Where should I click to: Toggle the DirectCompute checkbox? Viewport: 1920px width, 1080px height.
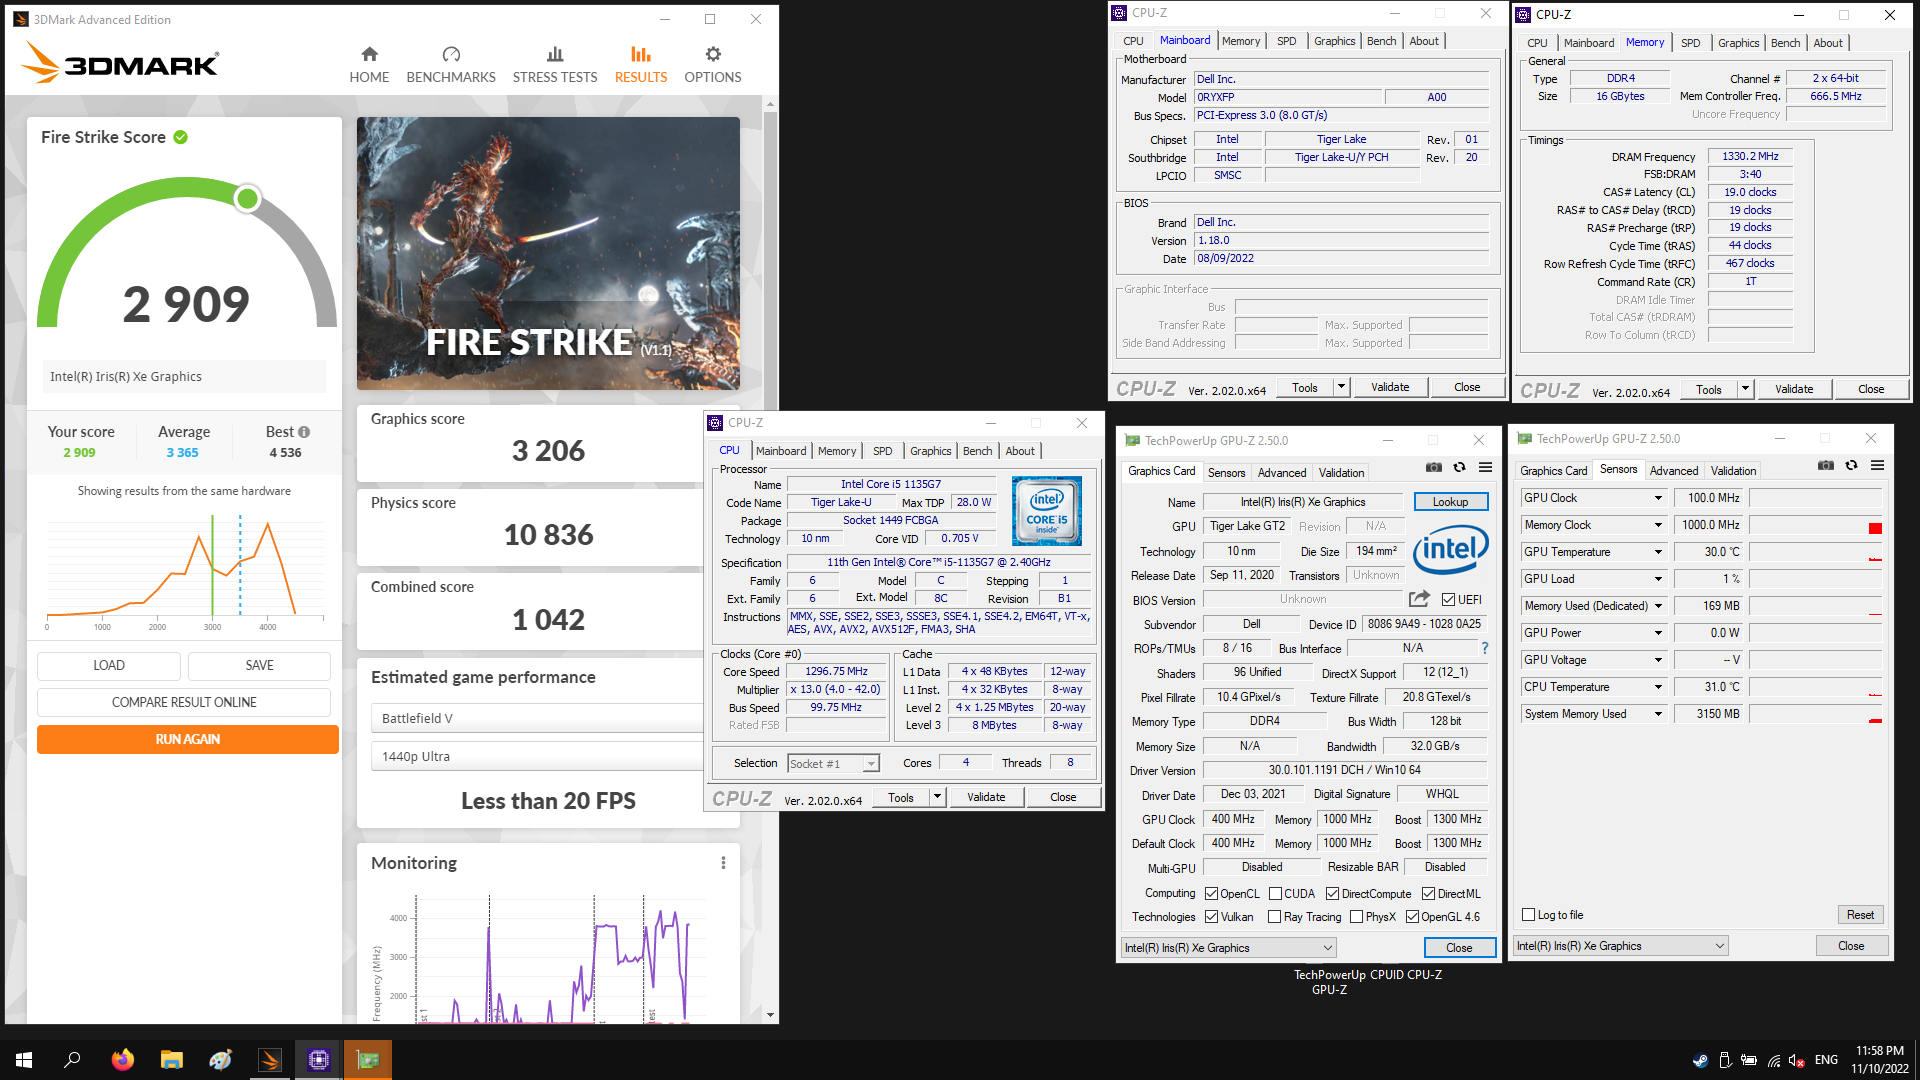coord(1332,893)
